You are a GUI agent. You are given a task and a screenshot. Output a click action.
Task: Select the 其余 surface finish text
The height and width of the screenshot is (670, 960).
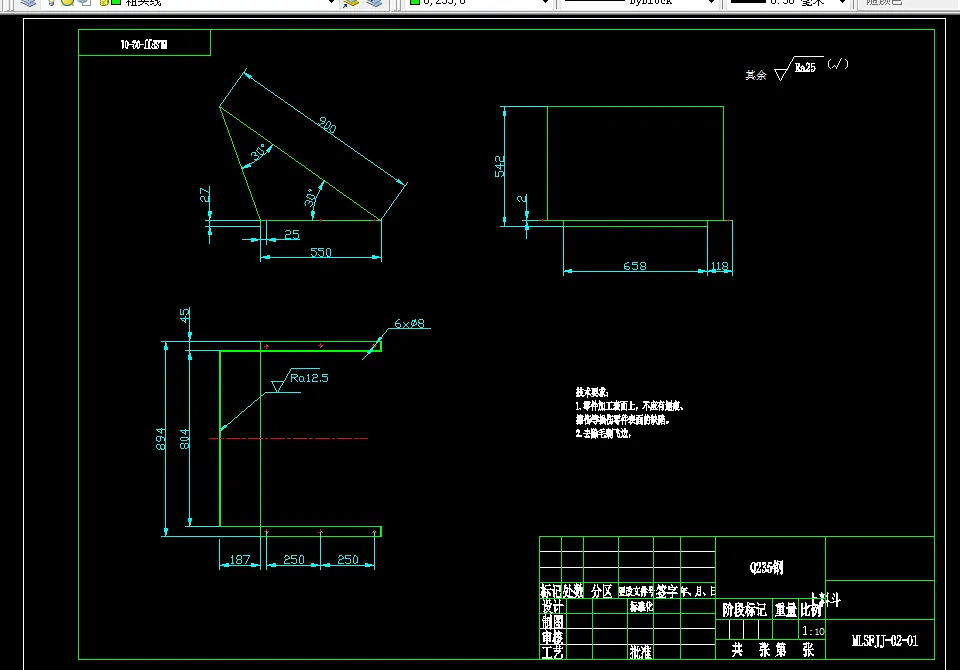pos(756,75)
